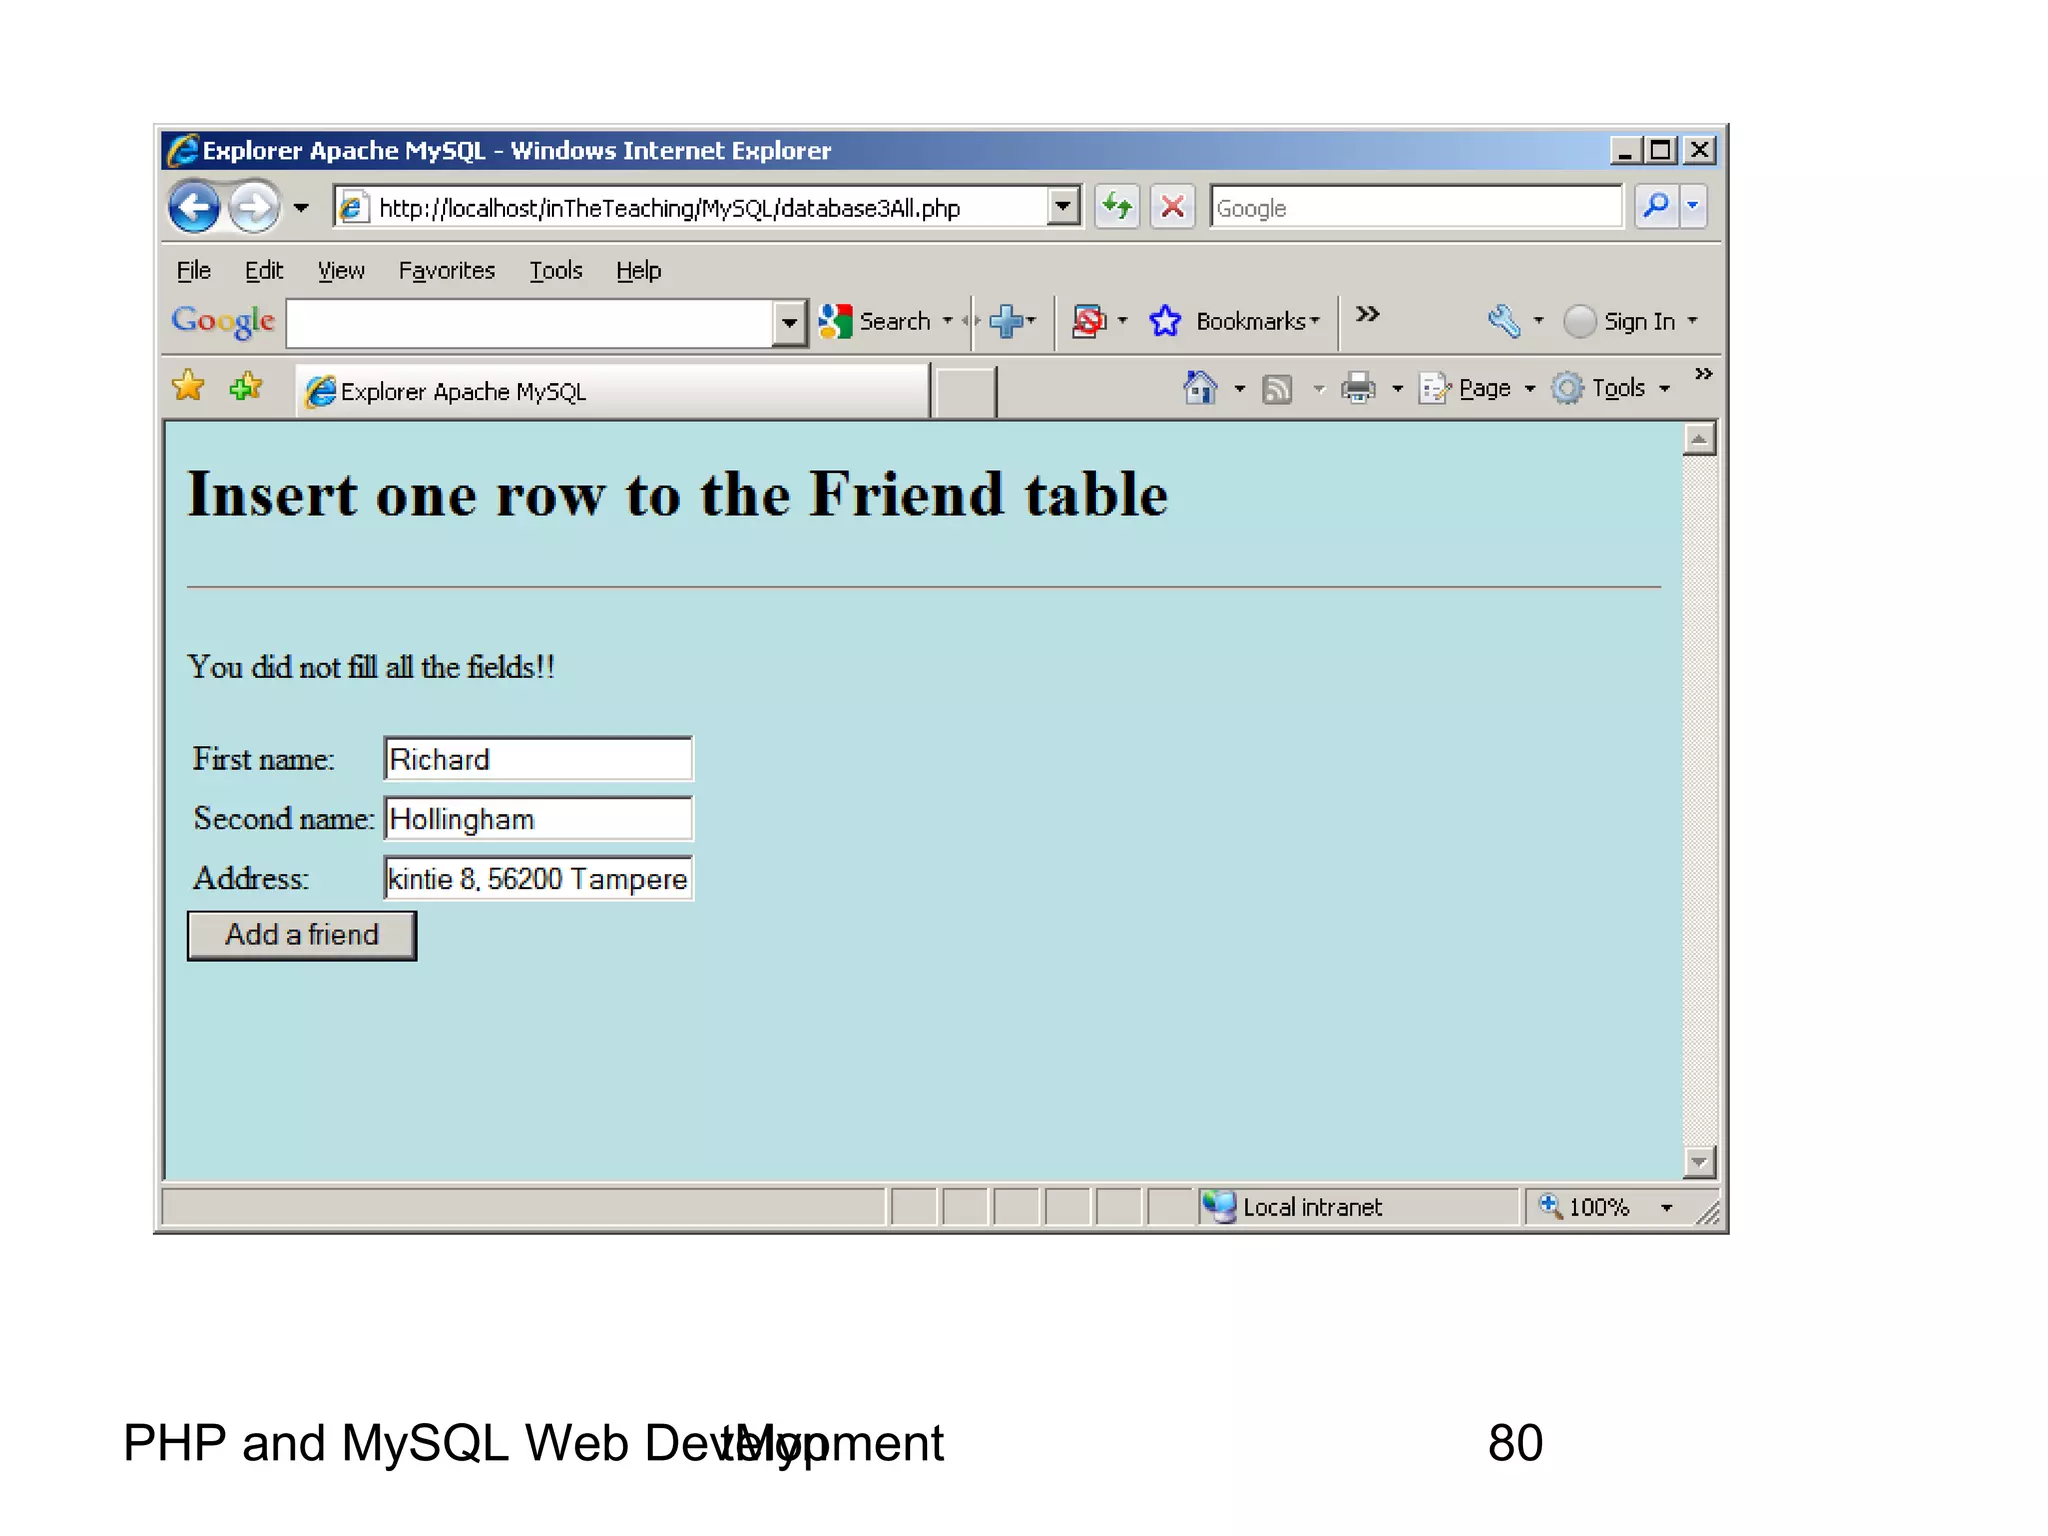Open the File menu
Viewport: 2048px width, 1536px height.
(193, 271)
